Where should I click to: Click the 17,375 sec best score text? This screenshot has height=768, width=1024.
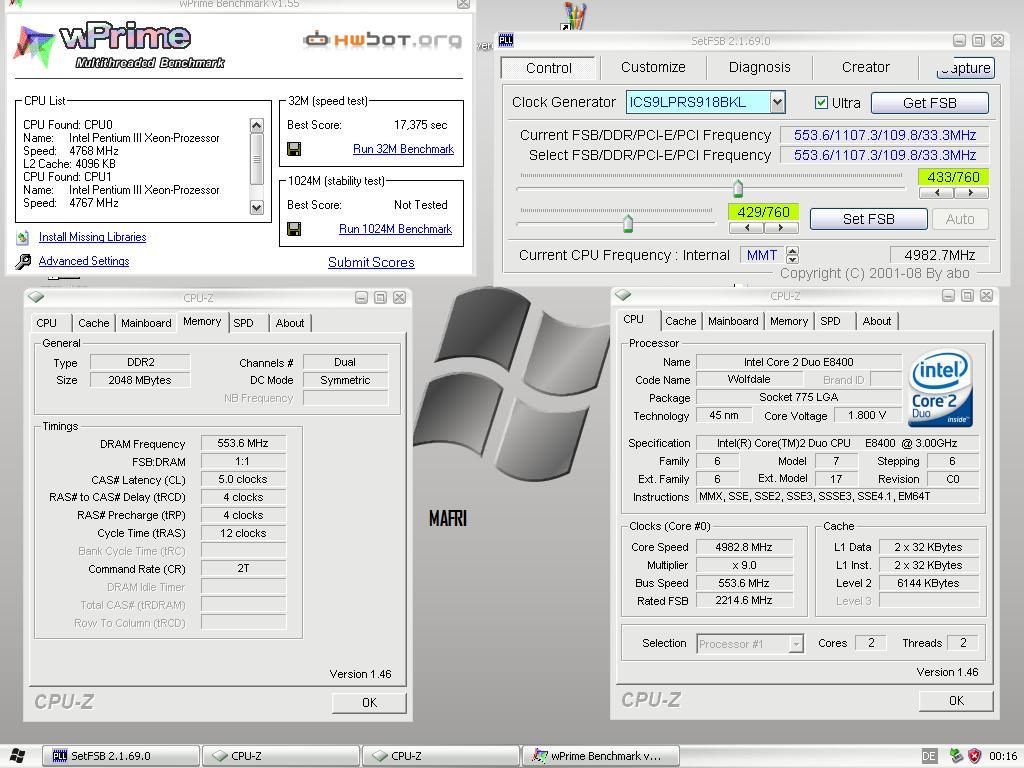point(421,125)
